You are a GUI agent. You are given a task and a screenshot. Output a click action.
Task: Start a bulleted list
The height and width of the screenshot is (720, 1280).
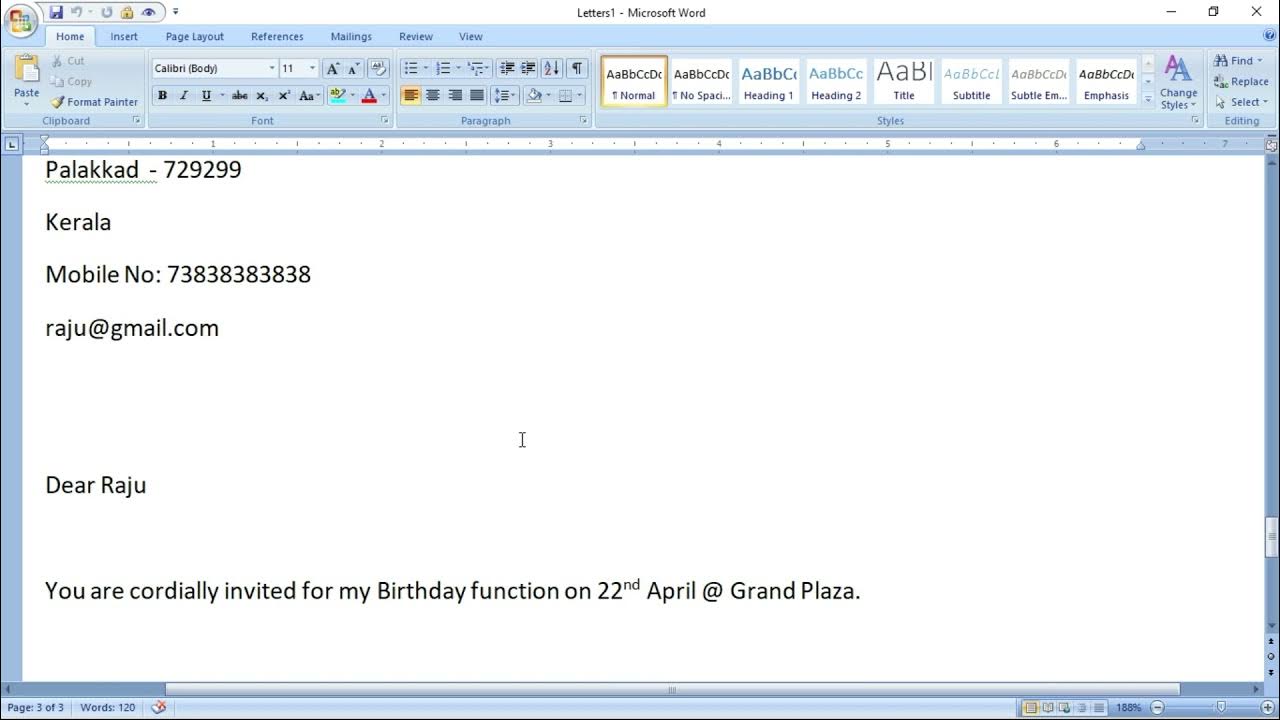pos(411,68)
